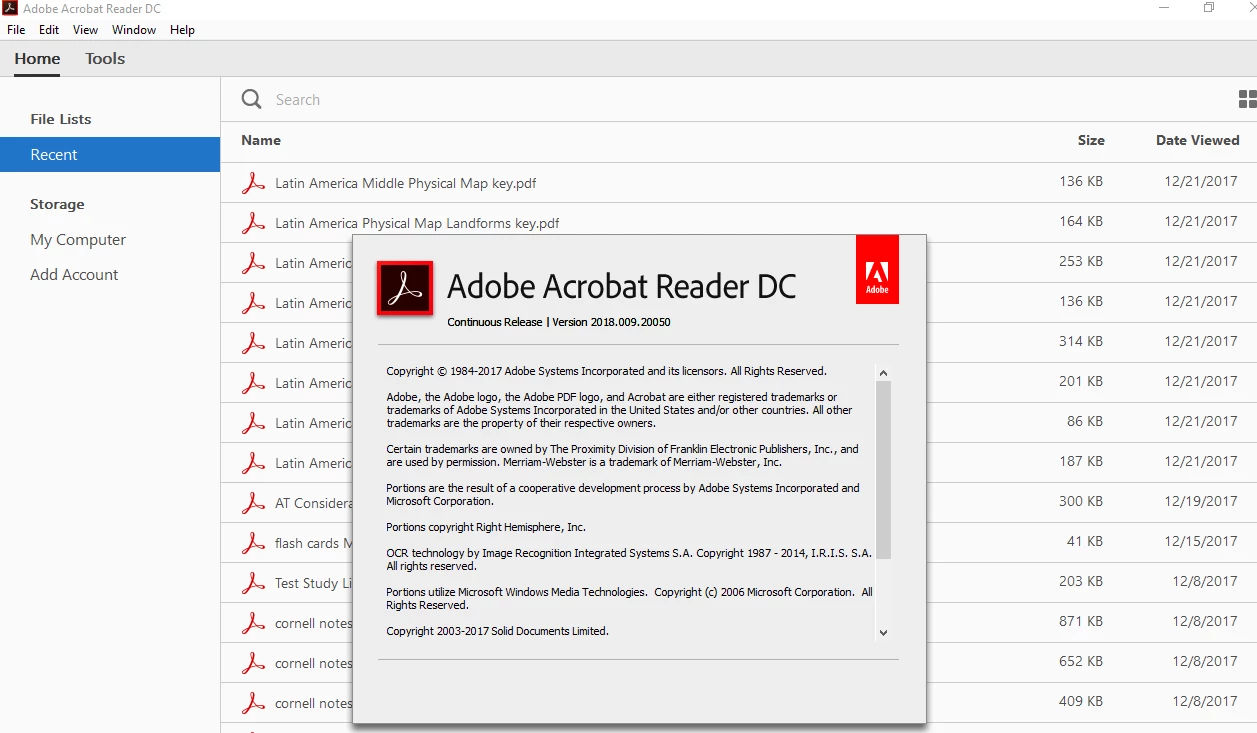This screenshot has height=733, width=1257.
Task: Sort by Date Viewed column header
Action: coord(1198,140)
